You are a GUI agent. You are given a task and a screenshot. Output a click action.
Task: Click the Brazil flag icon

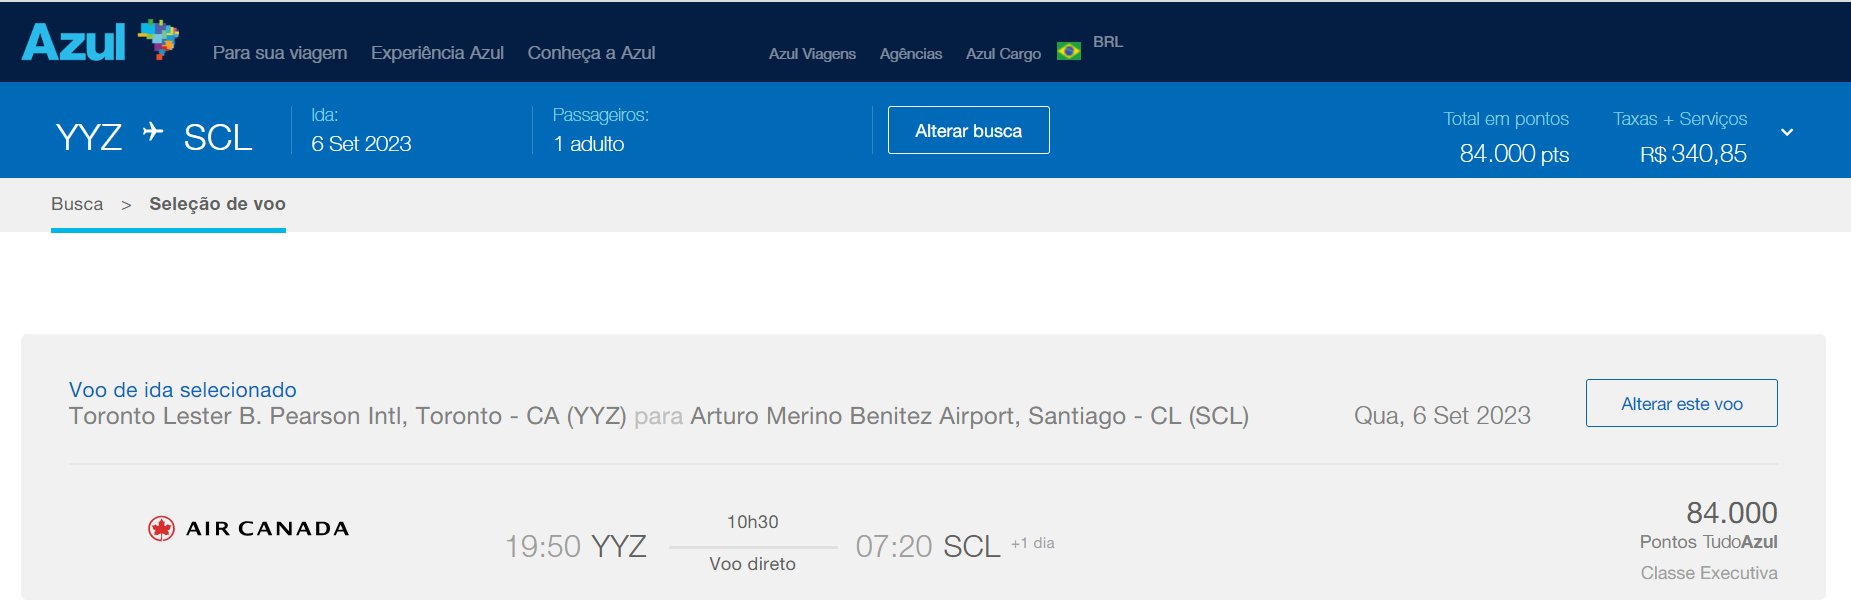[x=1068, y=51]
